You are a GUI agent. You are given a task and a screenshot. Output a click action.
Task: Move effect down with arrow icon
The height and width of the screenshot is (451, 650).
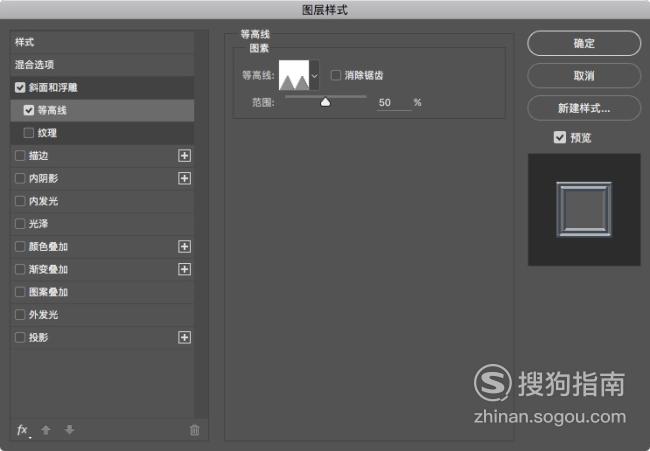(x=69, y=430)
